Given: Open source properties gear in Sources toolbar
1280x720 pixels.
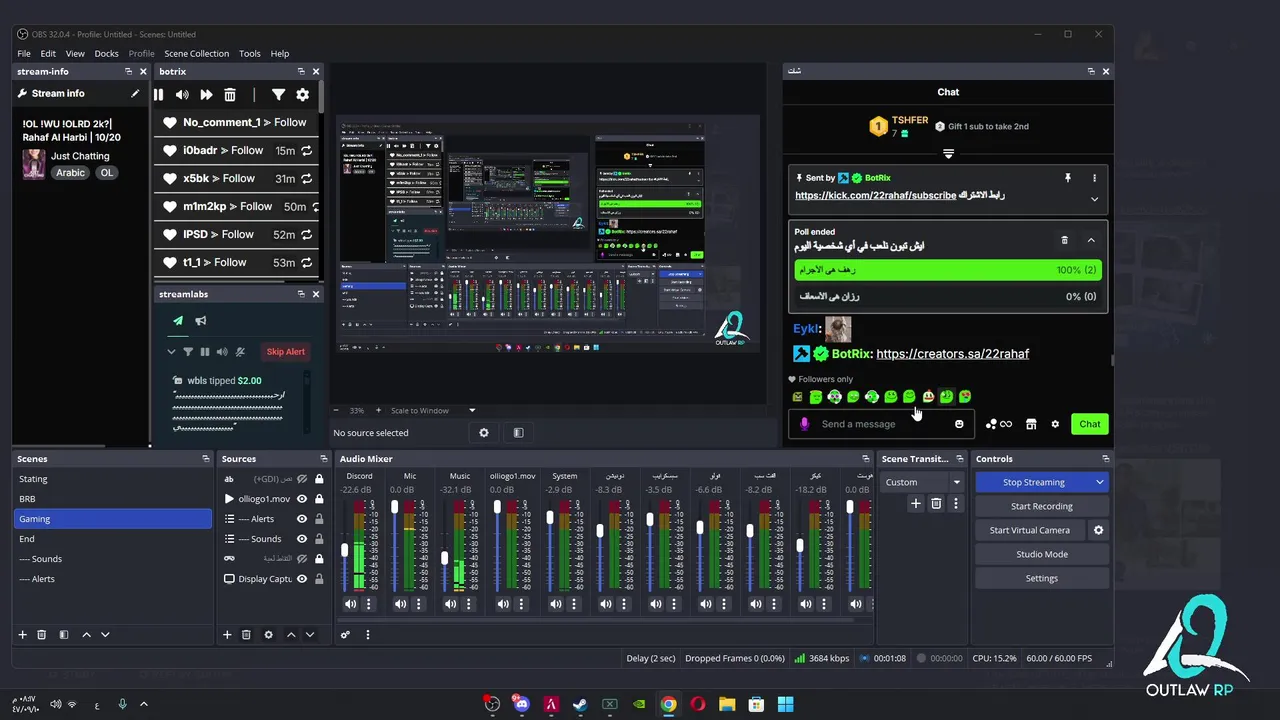Looking at the screenshot, I should [268, 635].
